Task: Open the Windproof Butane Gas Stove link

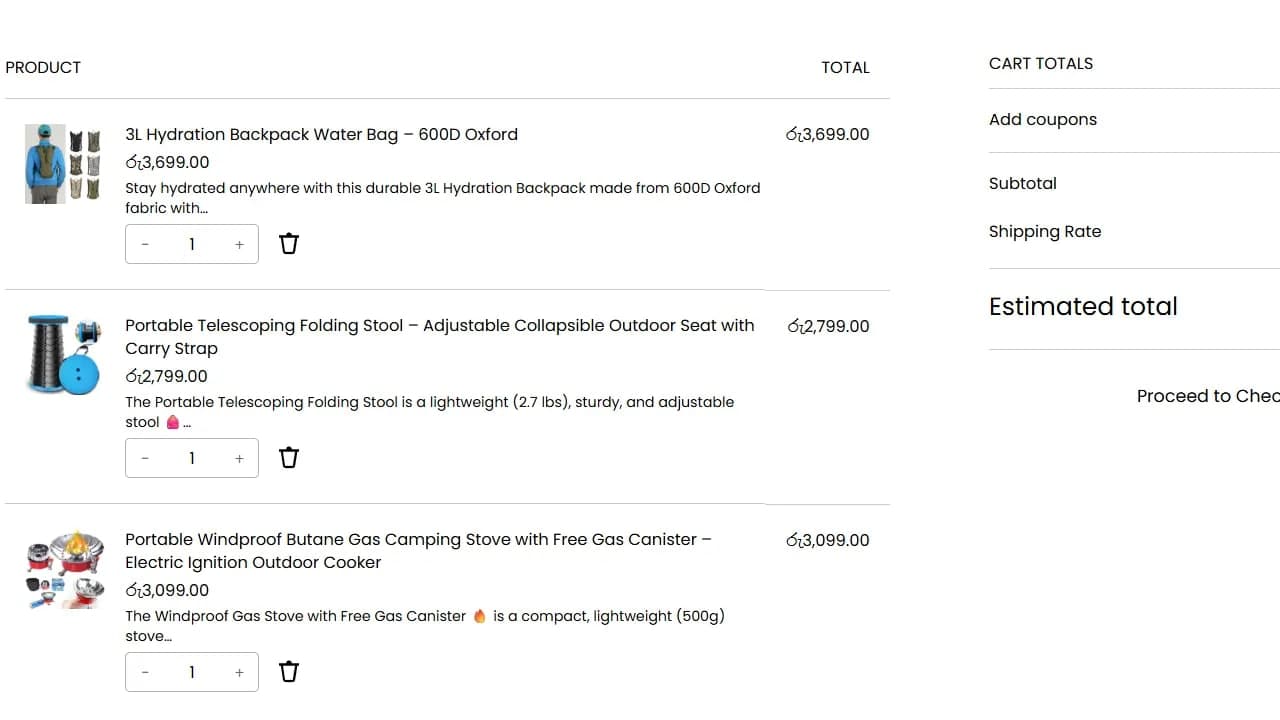Action: [418, 551]
